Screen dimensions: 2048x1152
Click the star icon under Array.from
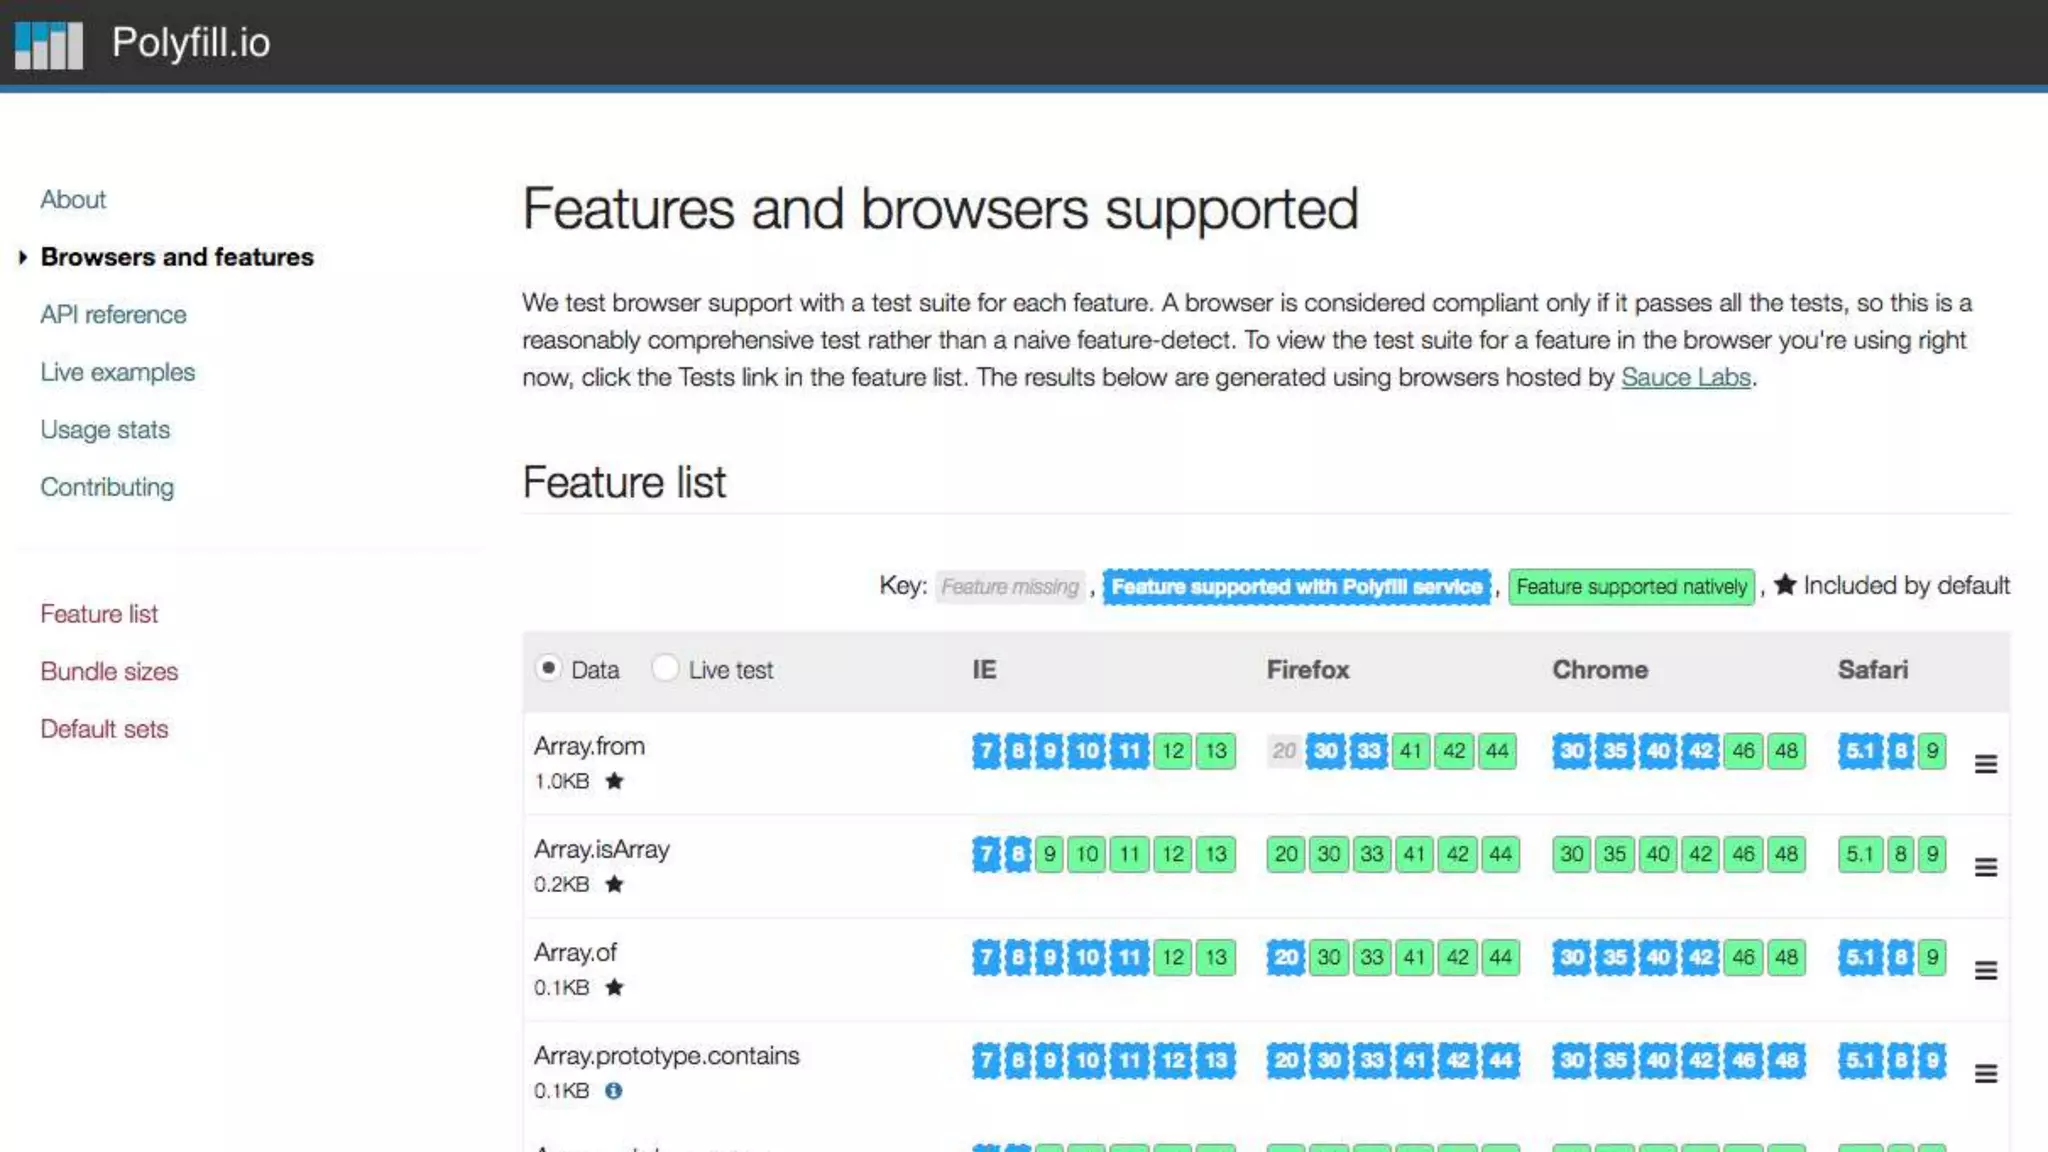pyautogui.click(x=615, y=781)
